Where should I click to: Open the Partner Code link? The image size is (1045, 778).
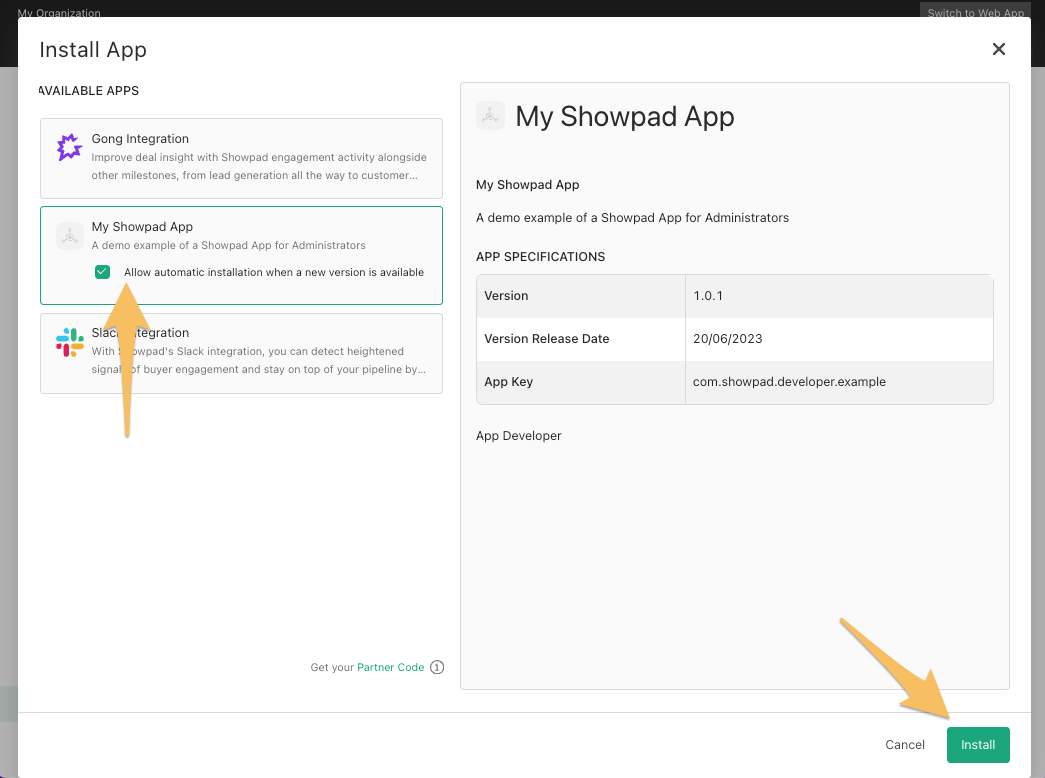coord(391,667)
